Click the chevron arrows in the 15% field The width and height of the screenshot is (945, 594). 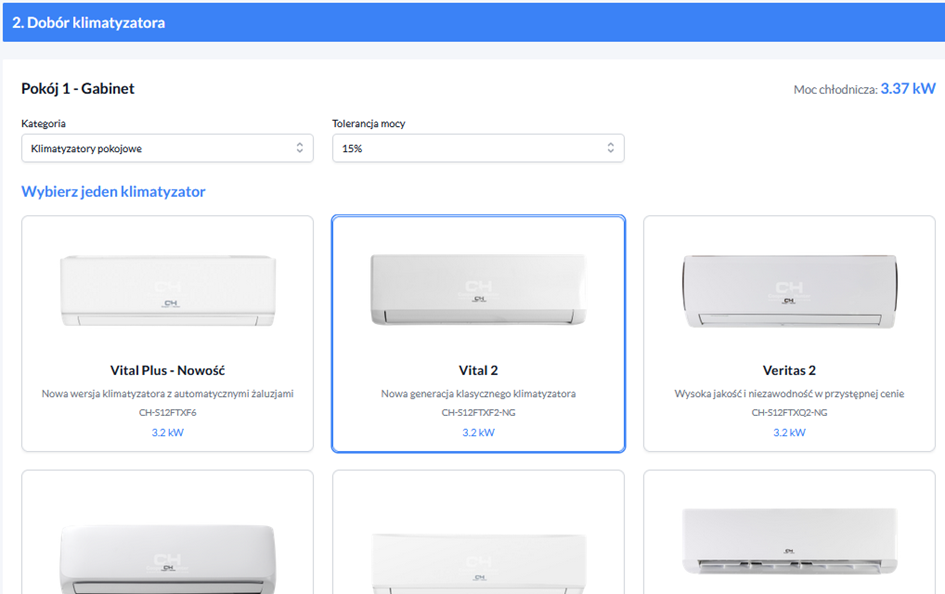(610, 148)
